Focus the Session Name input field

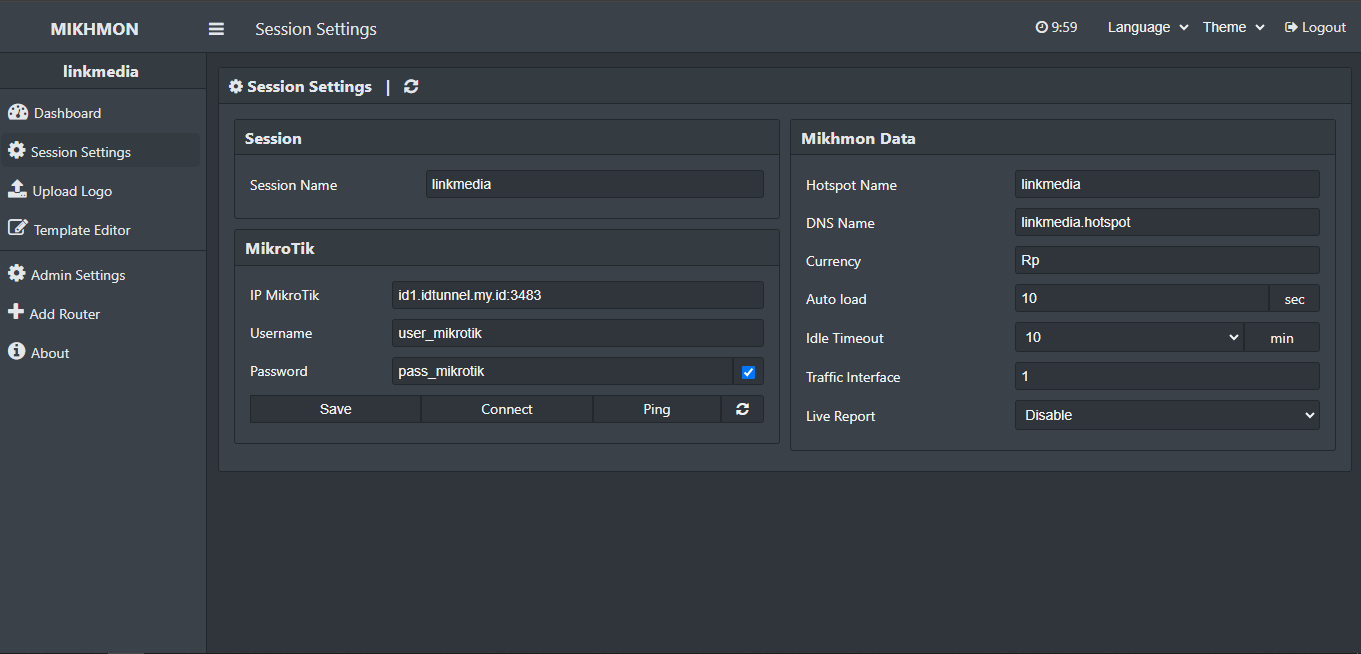[595, 184]
